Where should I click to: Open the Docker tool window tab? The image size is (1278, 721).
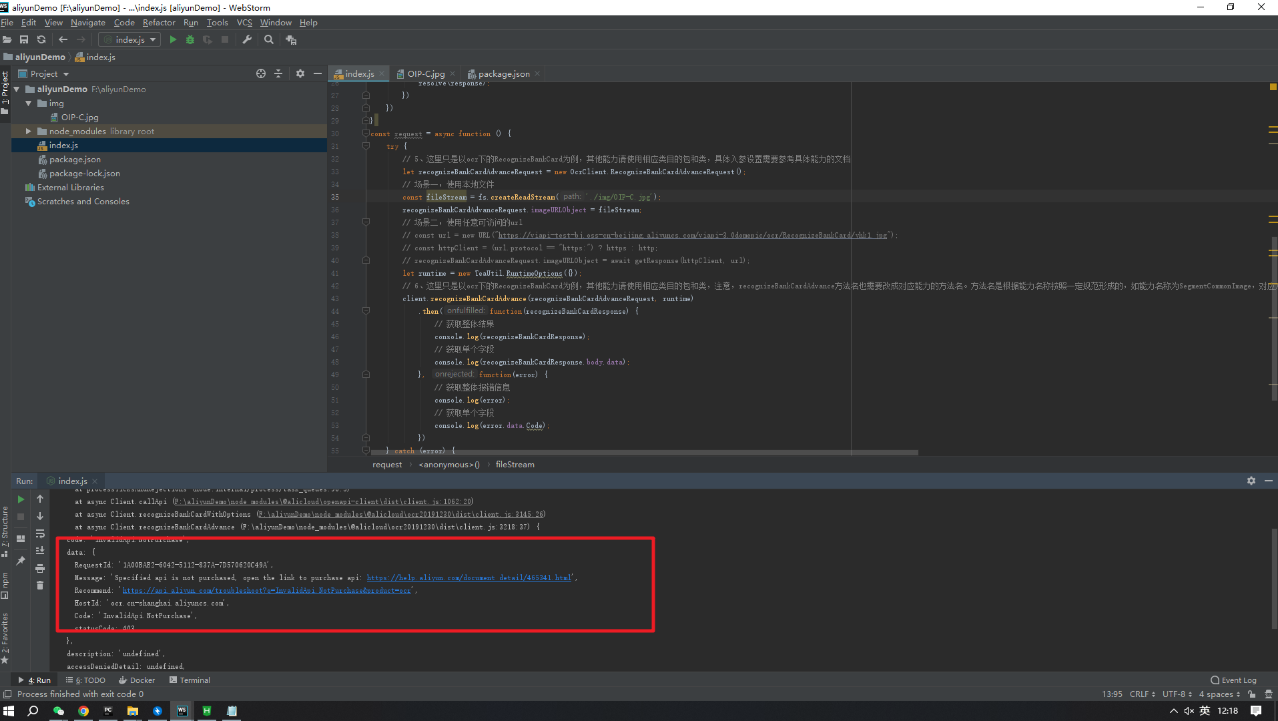point(136,680)
